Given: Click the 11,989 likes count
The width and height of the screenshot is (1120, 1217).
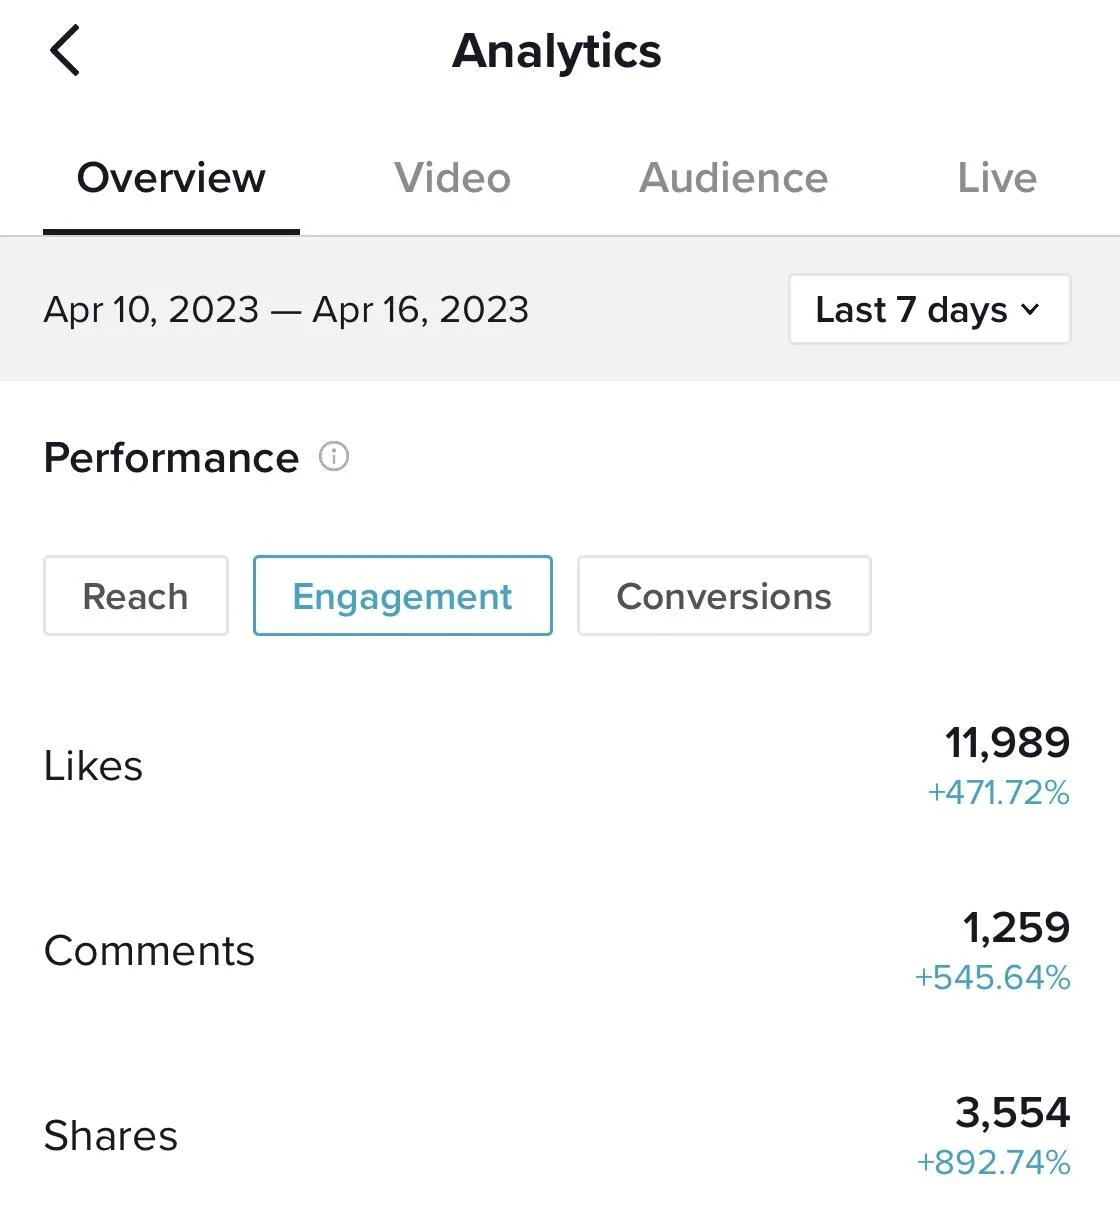Looking at the screenshot, I should coord(1007,743).
